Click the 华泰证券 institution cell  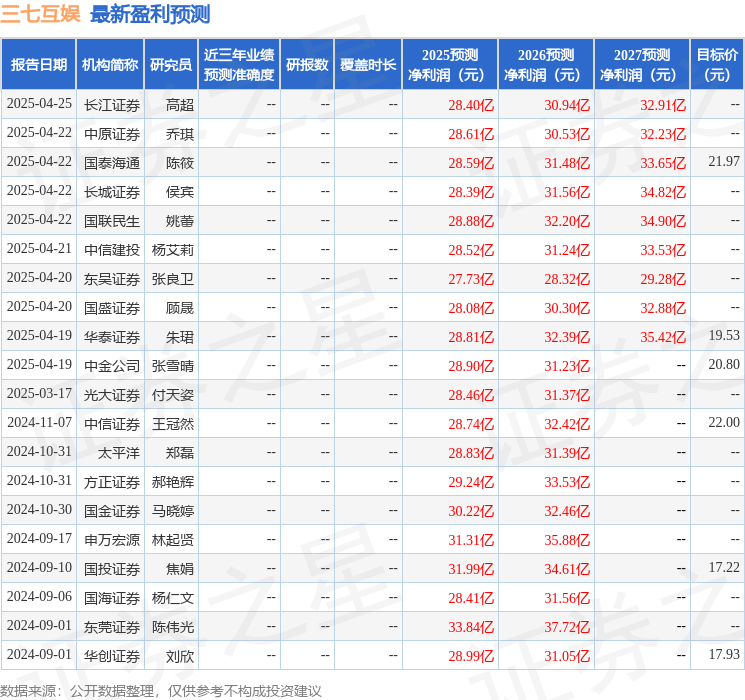coord(112,337)
